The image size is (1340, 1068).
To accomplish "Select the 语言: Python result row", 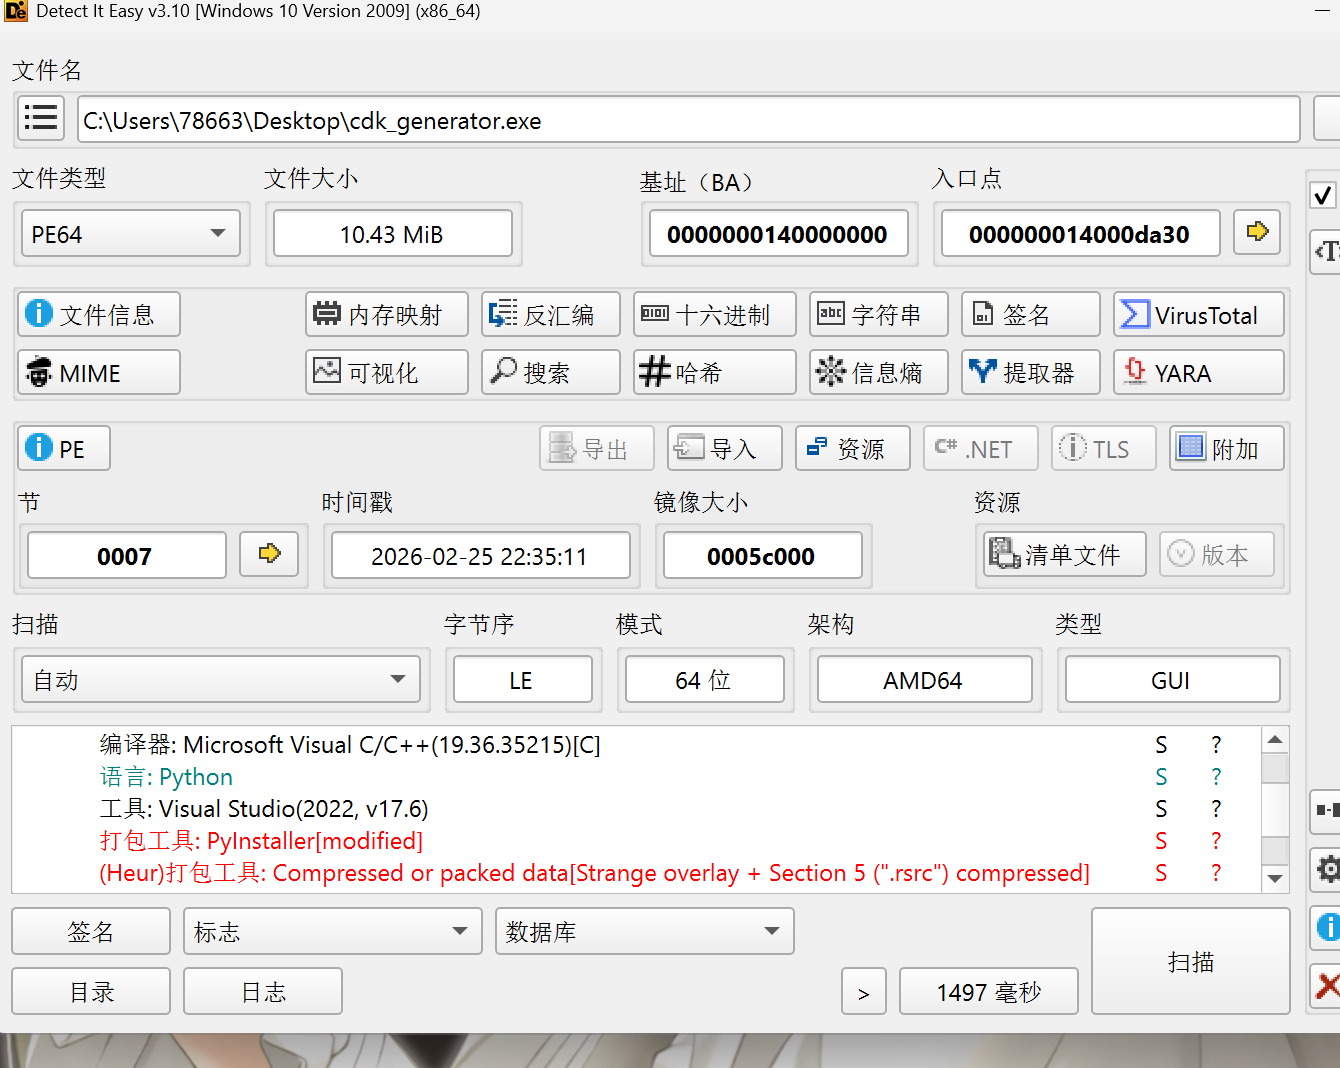I will pyautogui.click(x=636, y=777).
